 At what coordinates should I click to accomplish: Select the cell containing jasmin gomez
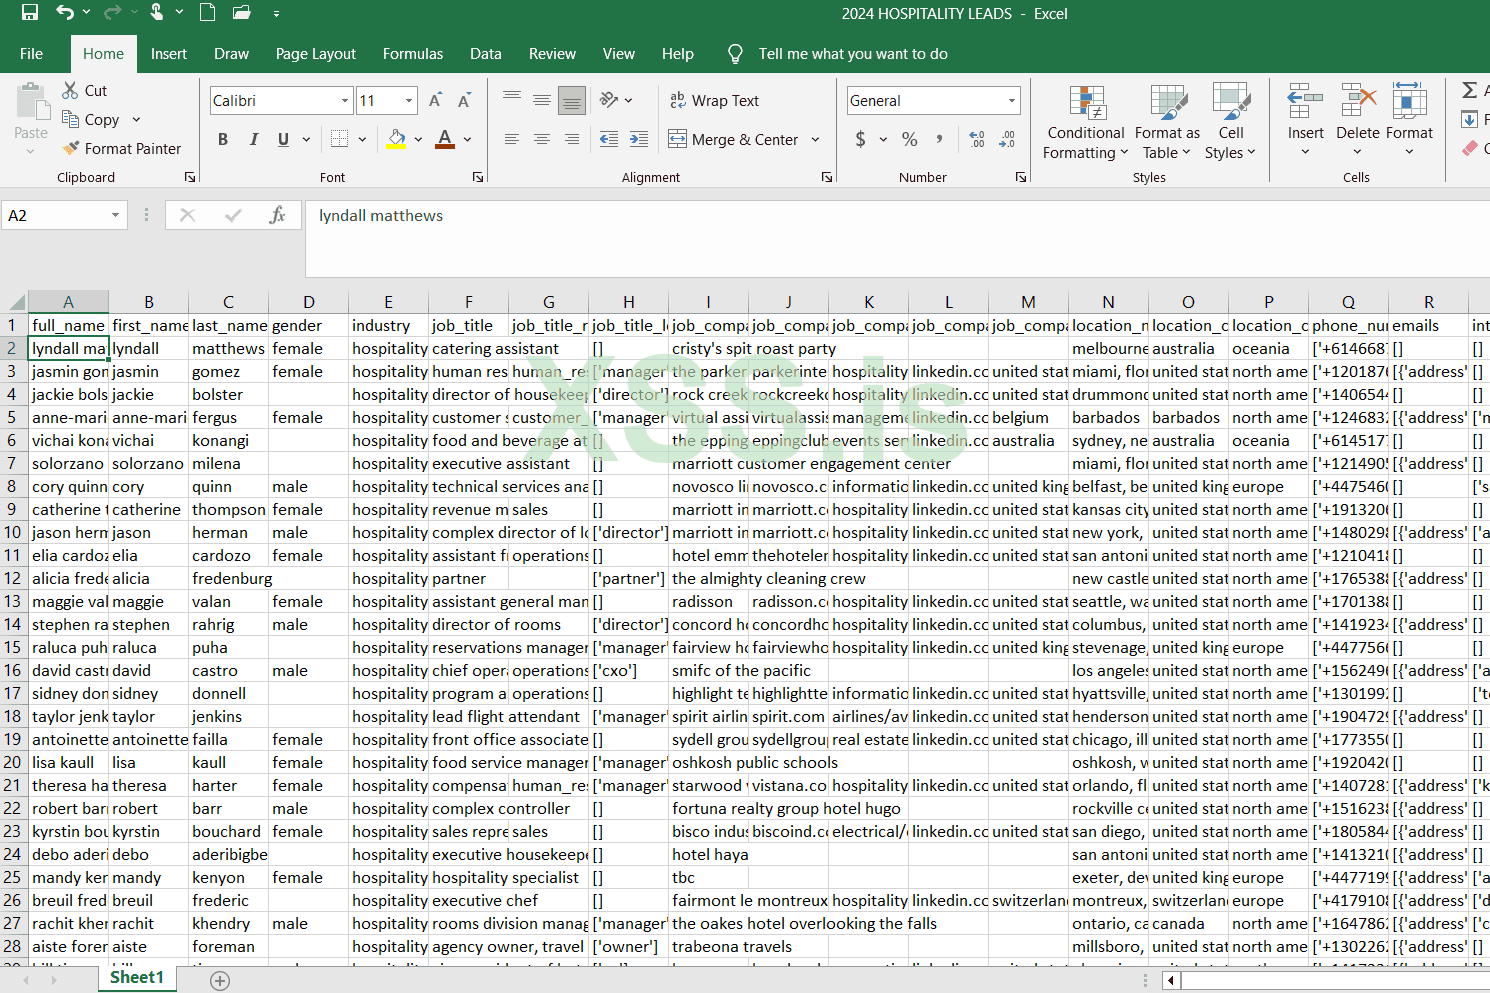pos(68,371)
